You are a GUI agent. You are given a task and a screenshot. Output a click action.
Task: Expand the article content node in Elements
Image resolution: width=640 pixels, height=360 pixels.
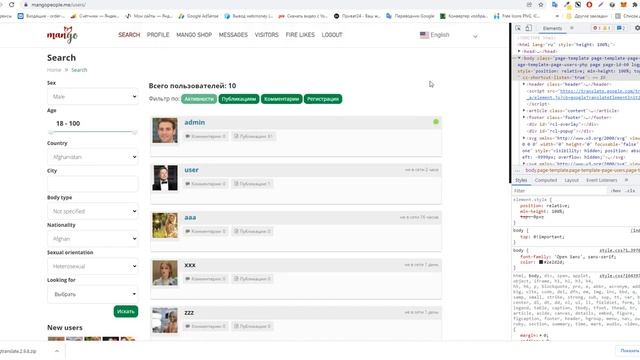pyautogui.click(x=524, y=111)
